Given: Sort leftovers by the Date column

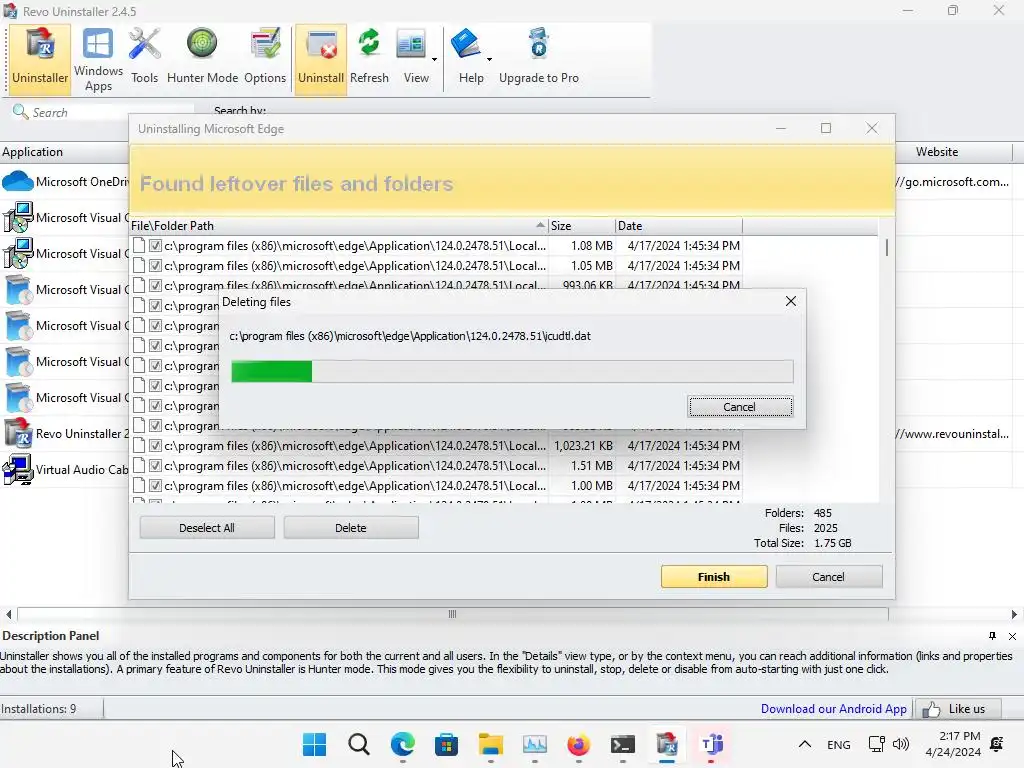Looking at the screenshot, I should [679, 226].
